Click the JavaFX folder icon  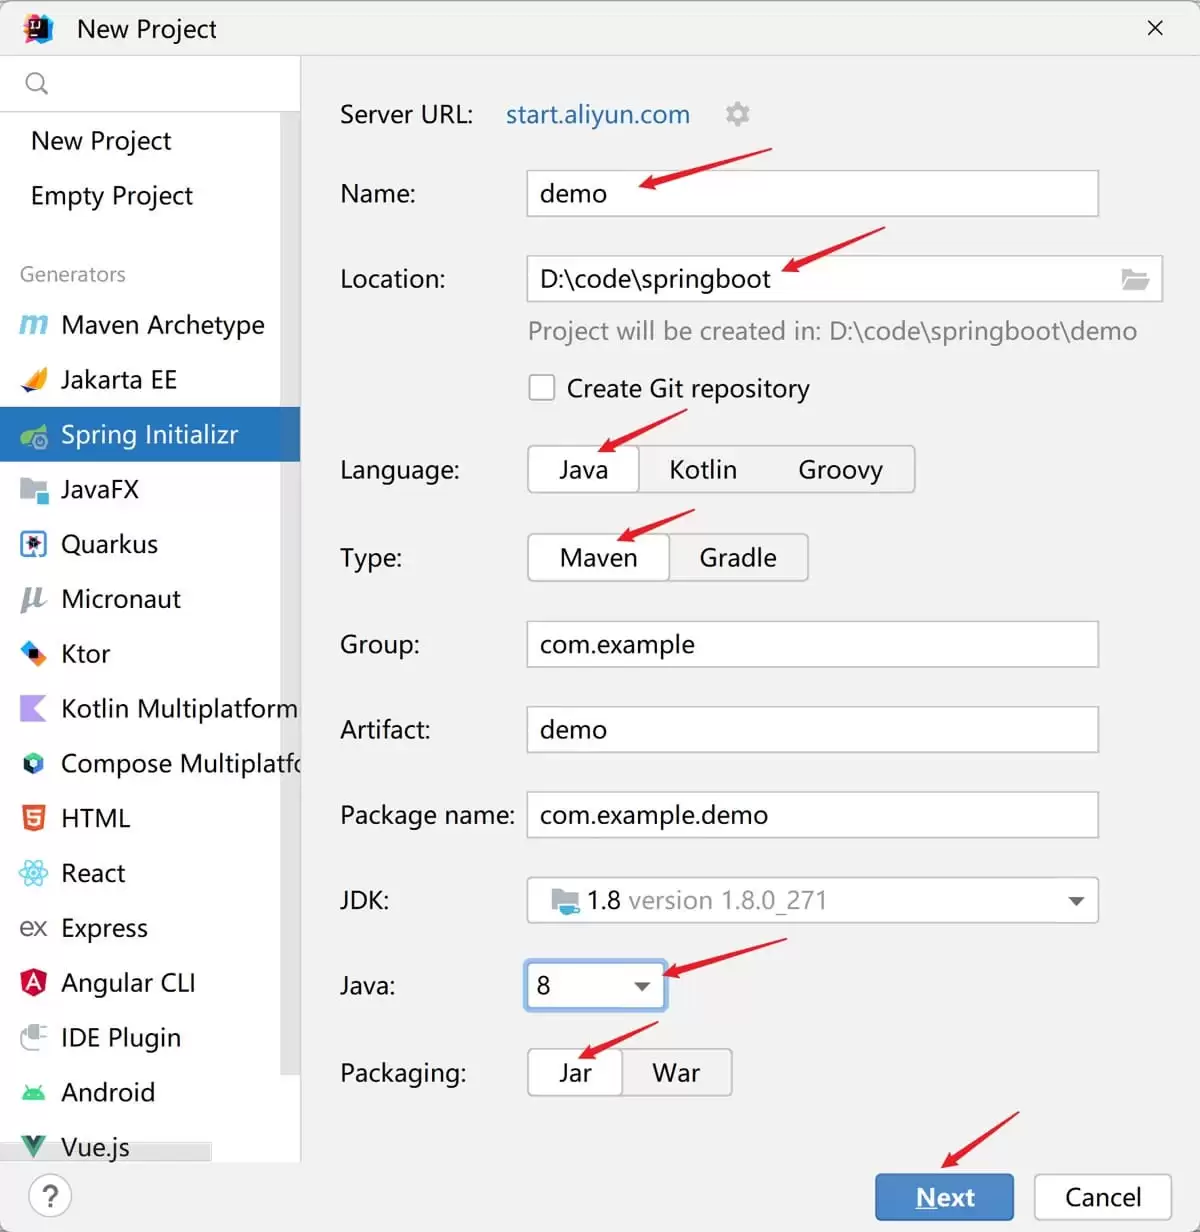pos(33,490)
